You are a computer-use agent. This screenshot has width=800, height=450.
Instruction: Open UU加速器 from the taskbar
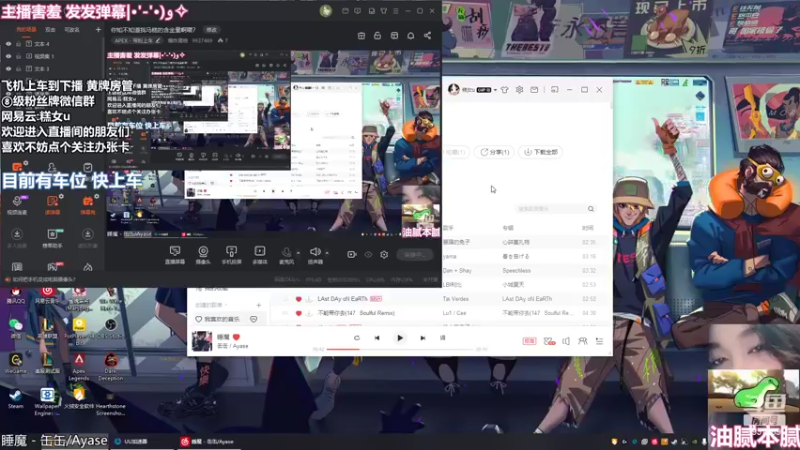132,442
